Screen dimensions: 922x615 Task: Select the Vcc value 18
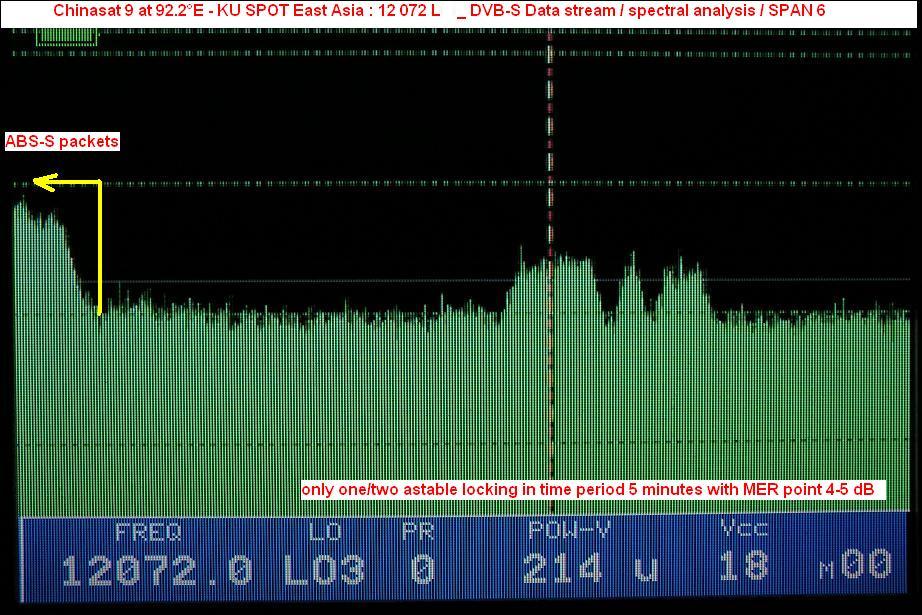pyautogui.click(x=744, y=570)
